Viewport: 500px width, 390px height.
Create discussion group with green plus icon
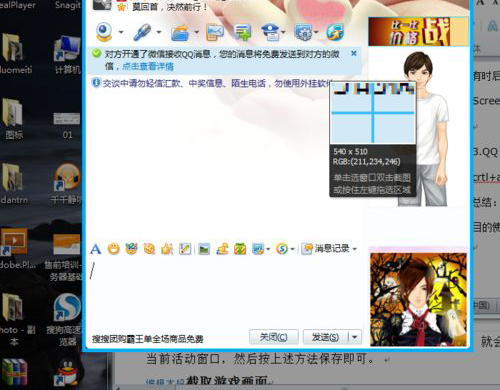(243, 32)
